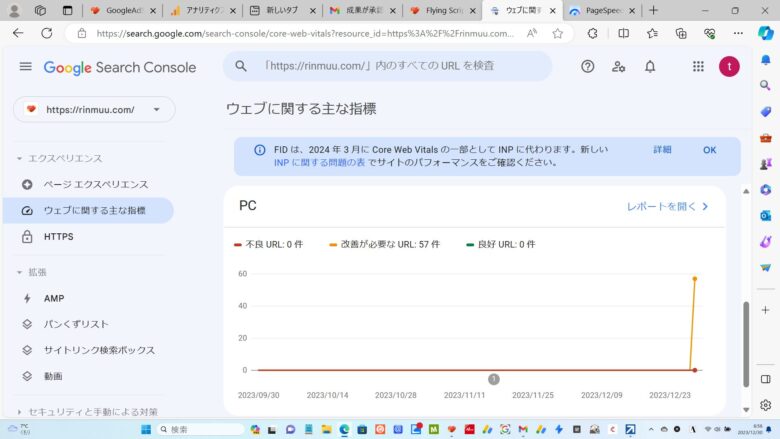Dismiss the FID notice with OK

(709, 150)
